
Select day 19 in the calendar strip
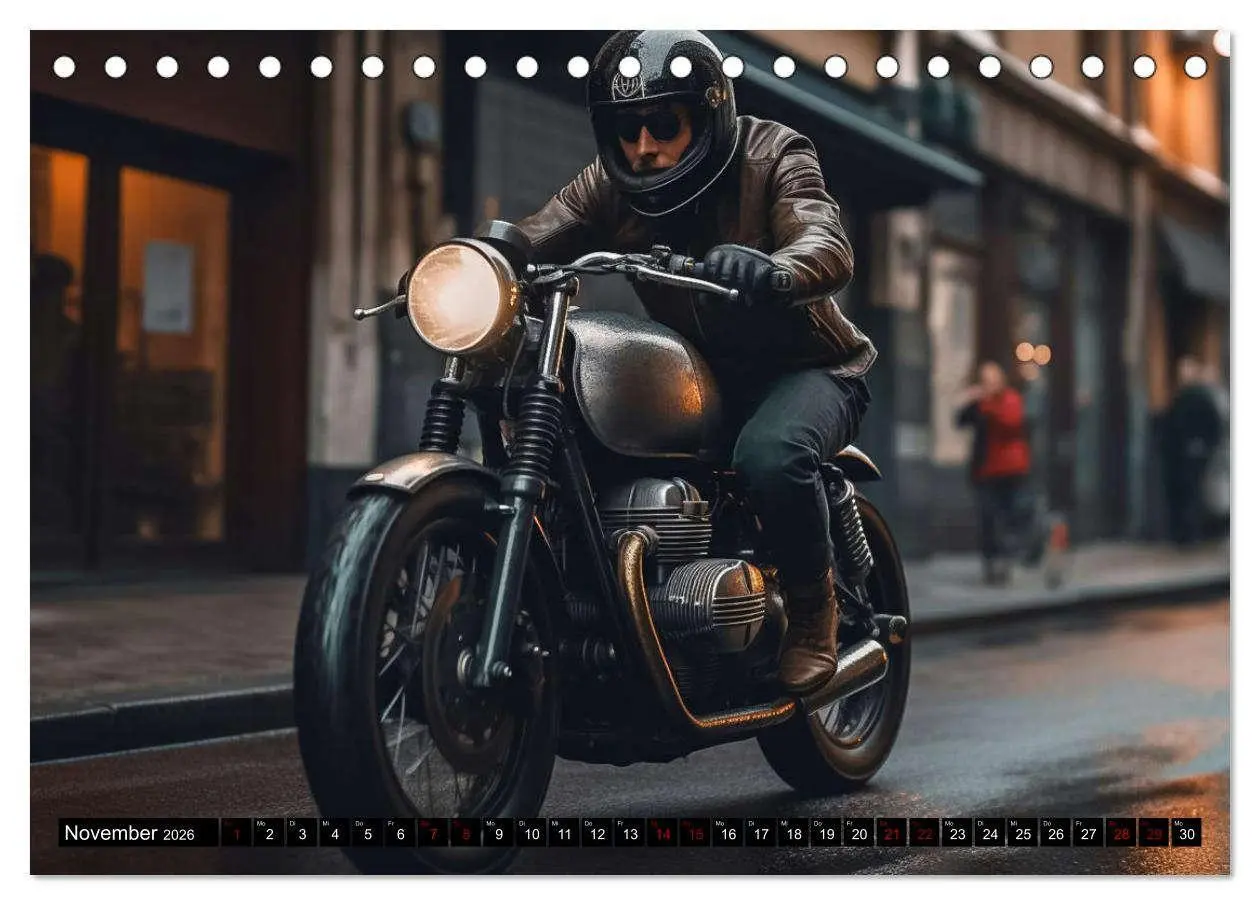coord(825,833)
